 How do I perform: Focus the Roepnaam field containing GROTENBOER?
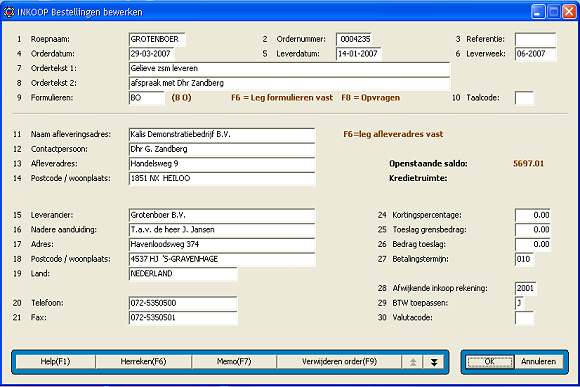point(157,39)
